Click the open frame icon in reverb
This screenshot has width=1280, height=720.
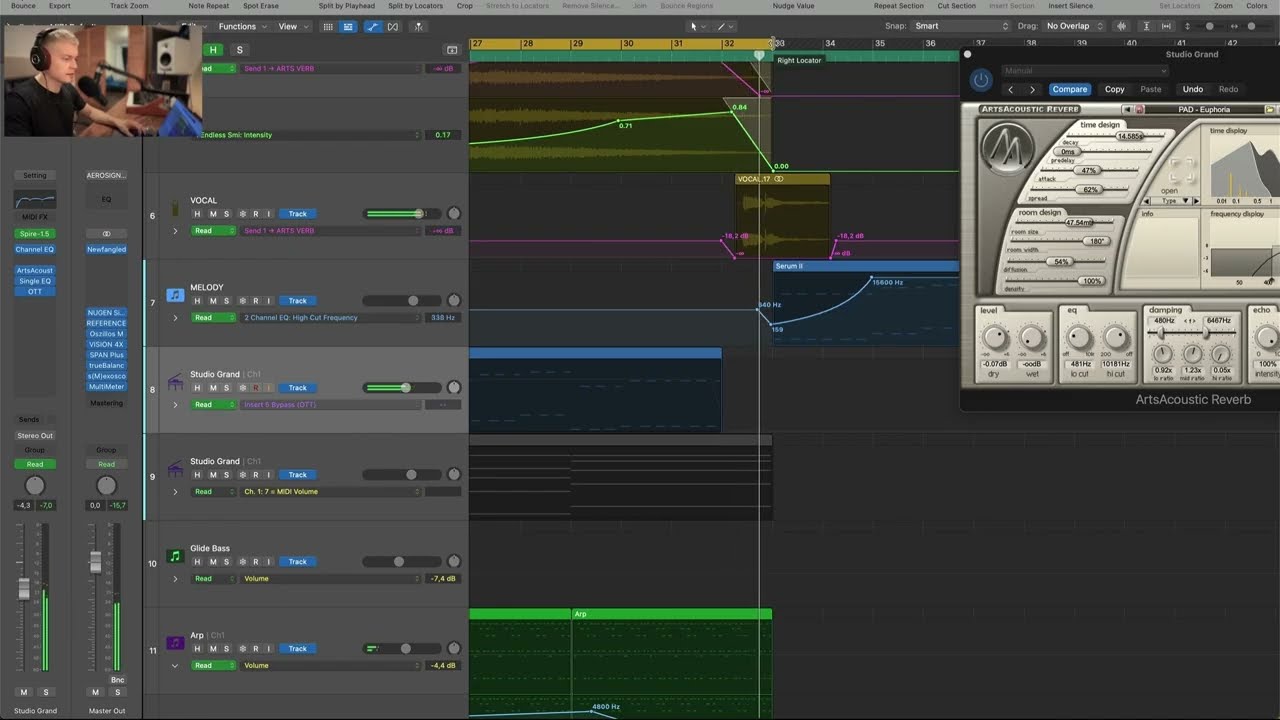tap(1182, 170)
